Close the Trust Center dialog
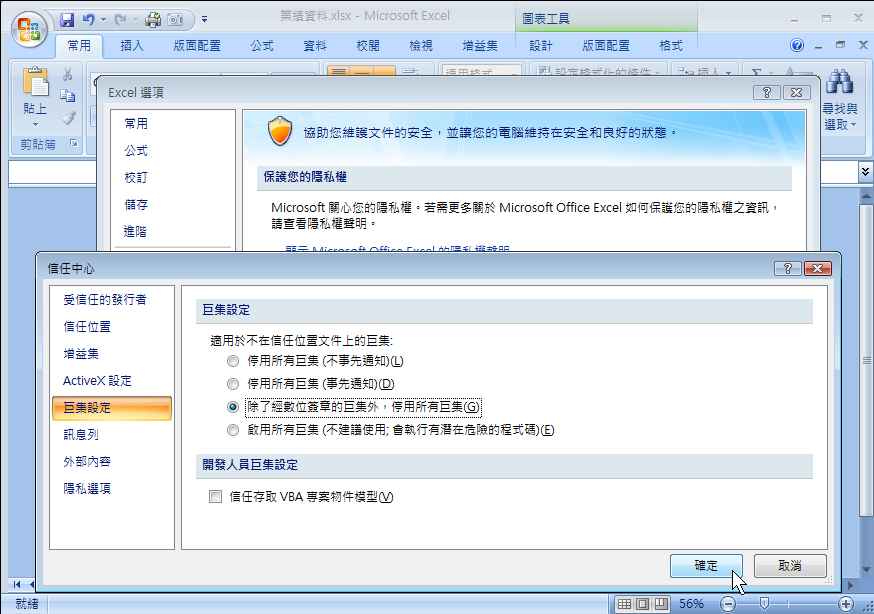Viewport: 874px width, 614px height. click(818, 269)
